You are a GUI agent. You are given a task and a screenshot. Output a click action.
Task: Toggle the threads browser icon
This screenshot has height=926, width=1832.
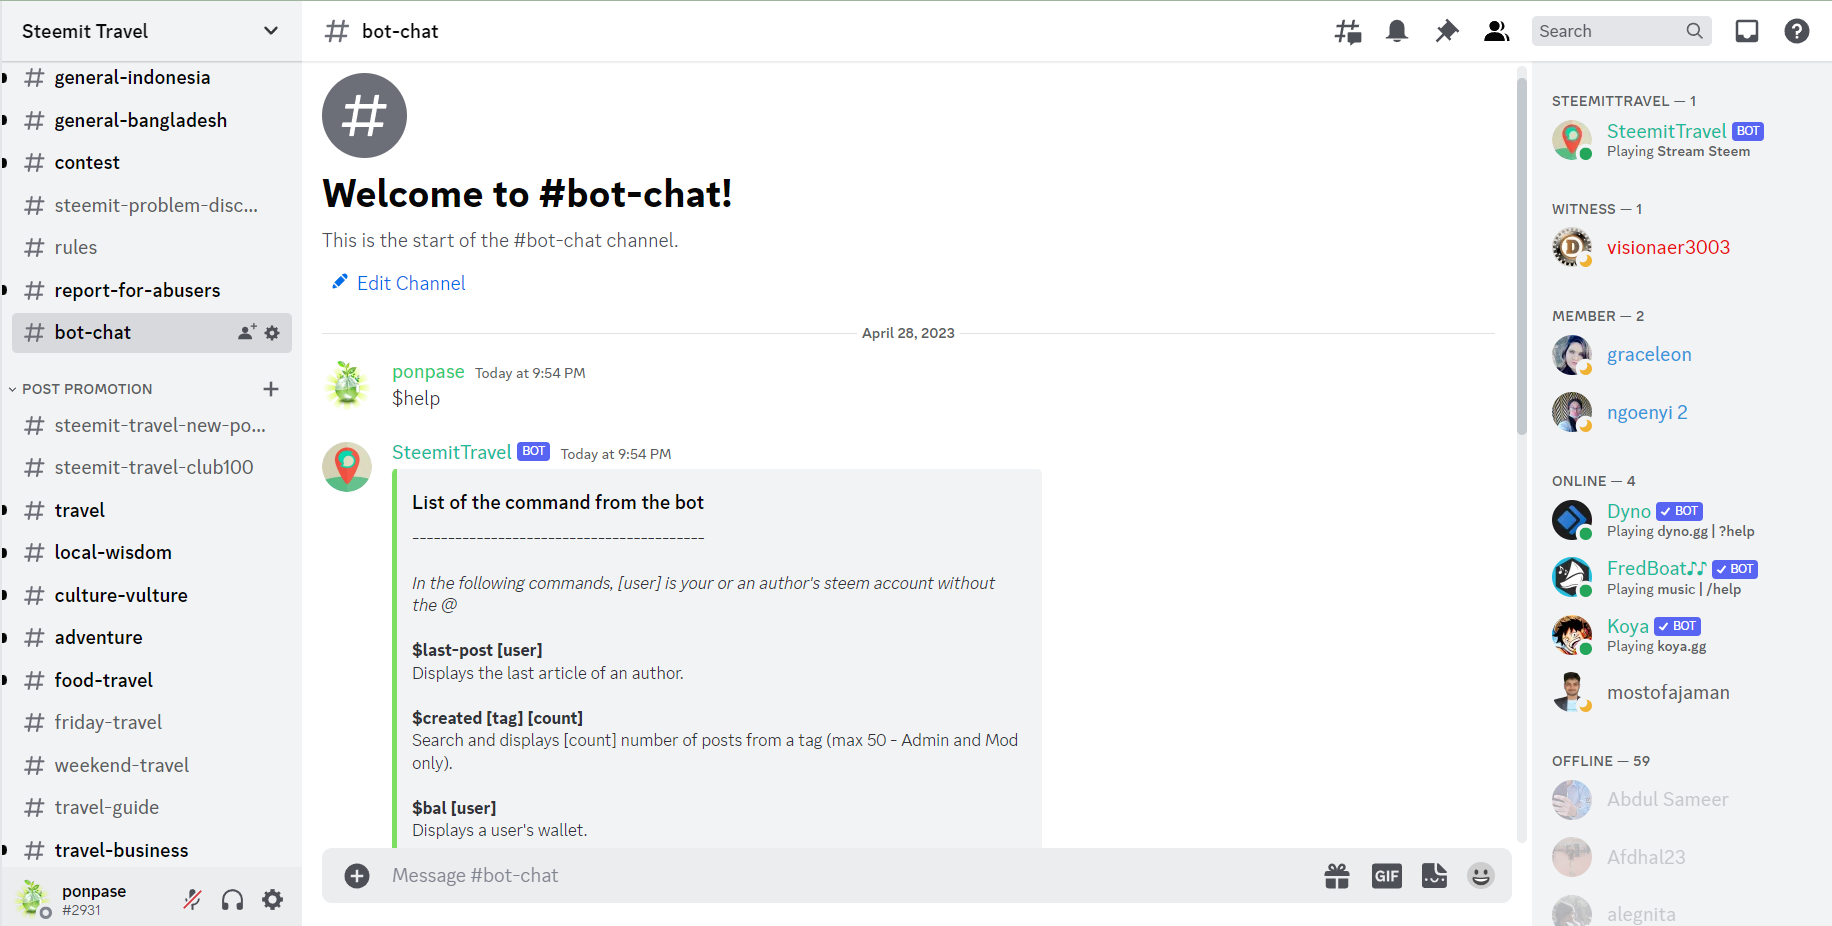tap(1347, 31)
